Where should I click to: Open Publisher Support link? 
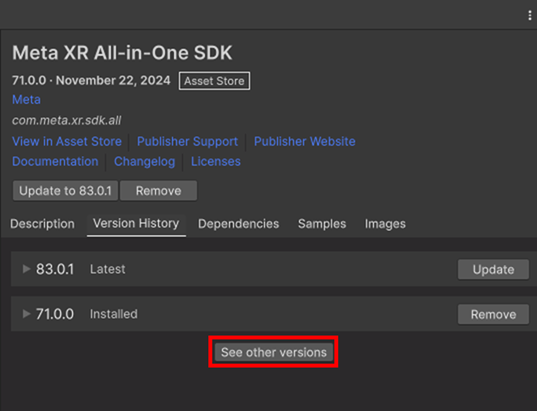pyautogui.click(x=187, y=141)
